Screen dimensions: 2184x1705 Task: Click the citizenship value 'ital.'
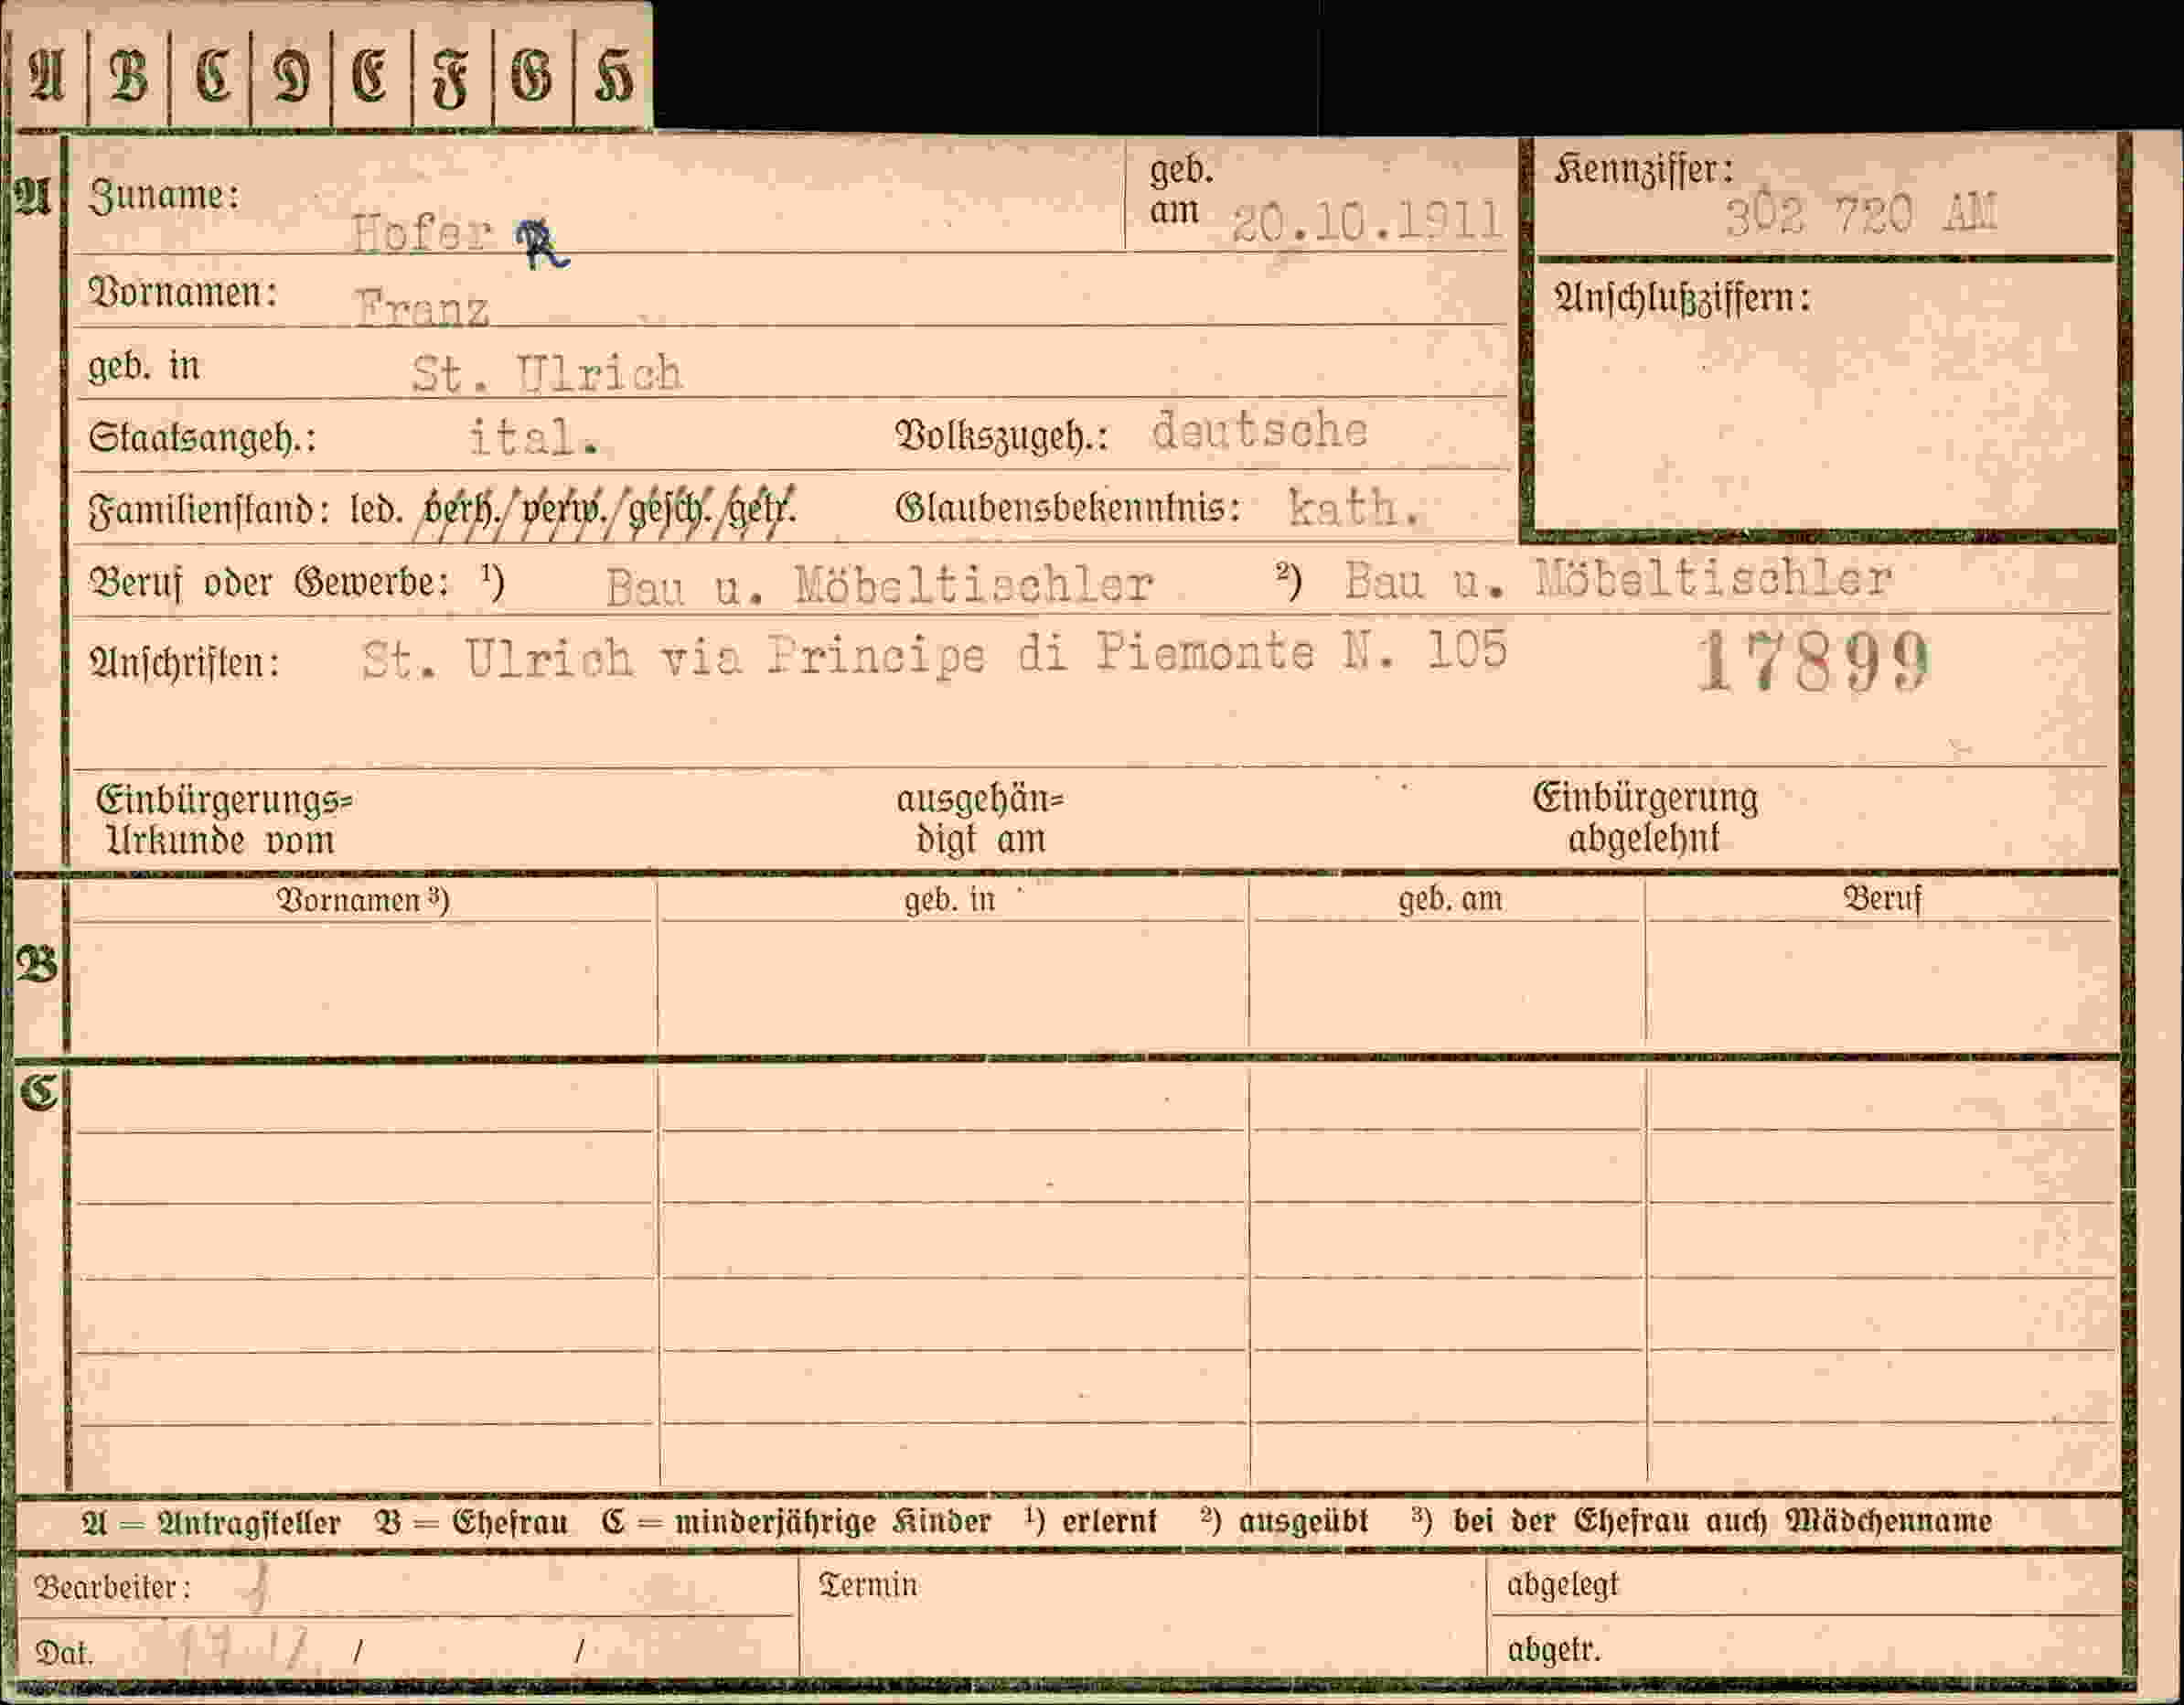pyautogui.click(x=535, y=437)
